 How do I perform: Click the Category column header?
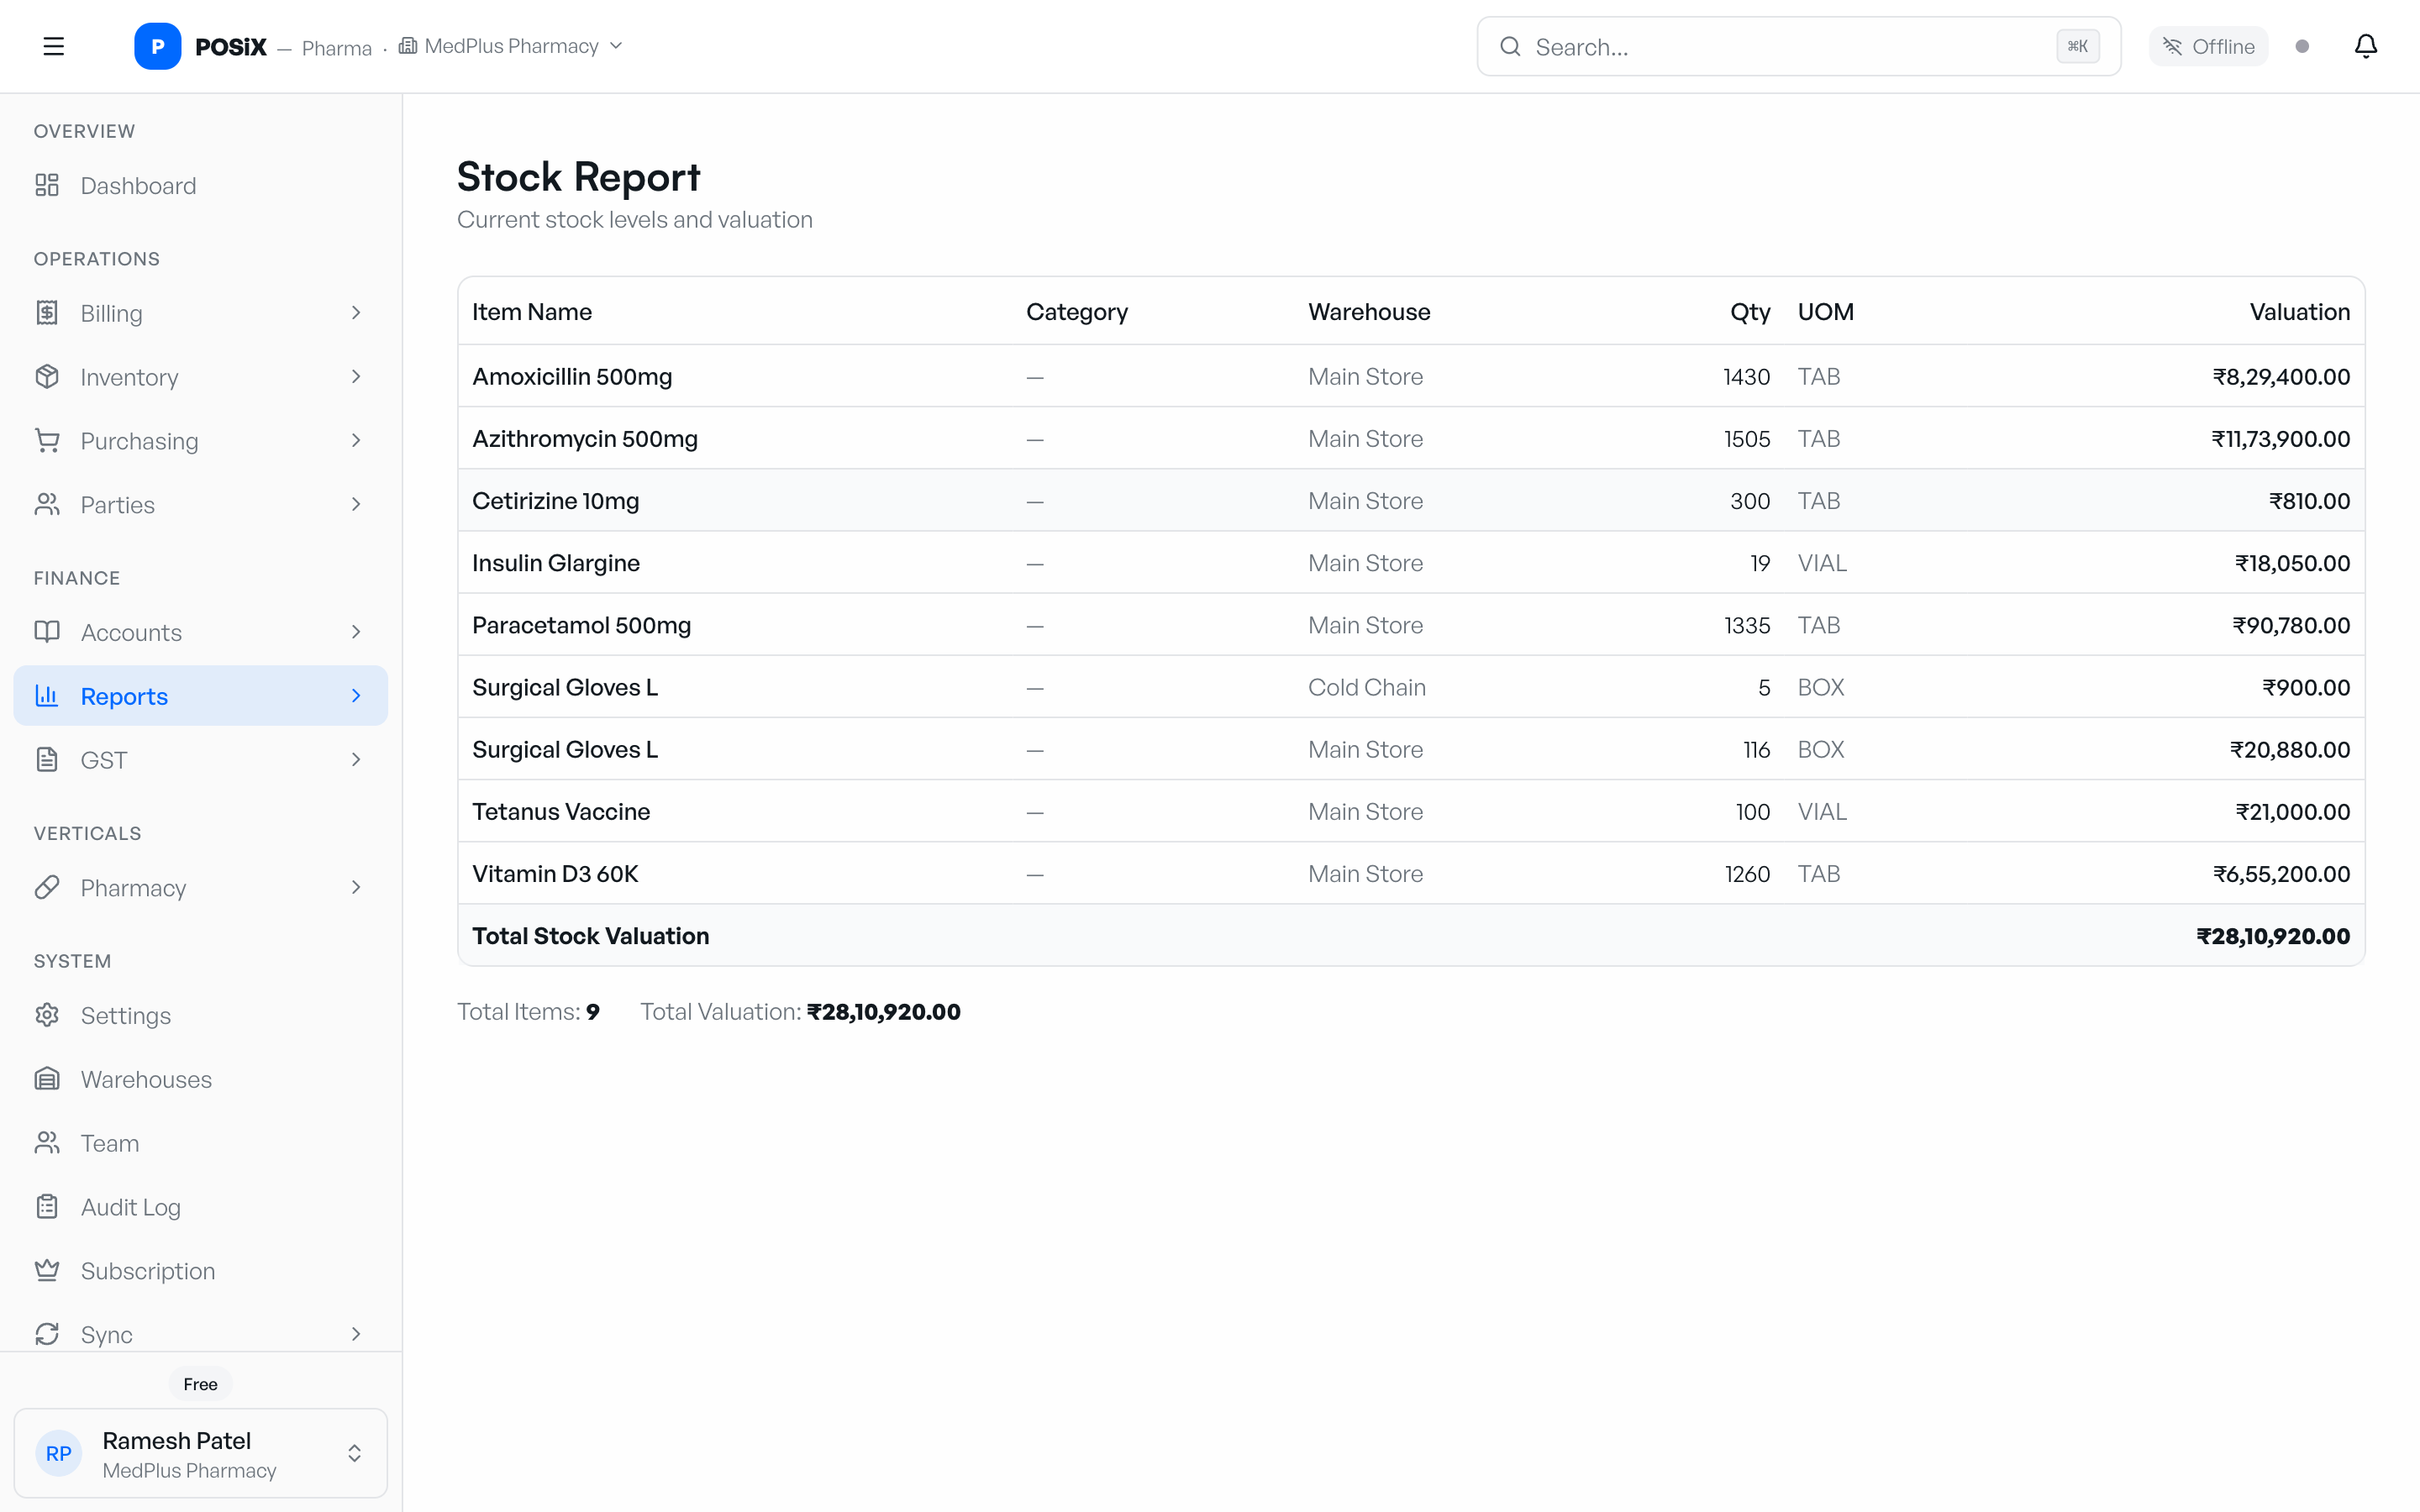1077,312
